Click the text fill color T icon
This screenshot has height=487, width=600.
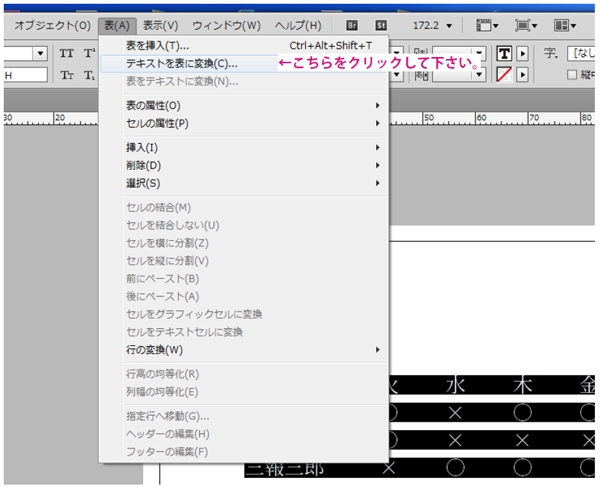tap(505, 53)
